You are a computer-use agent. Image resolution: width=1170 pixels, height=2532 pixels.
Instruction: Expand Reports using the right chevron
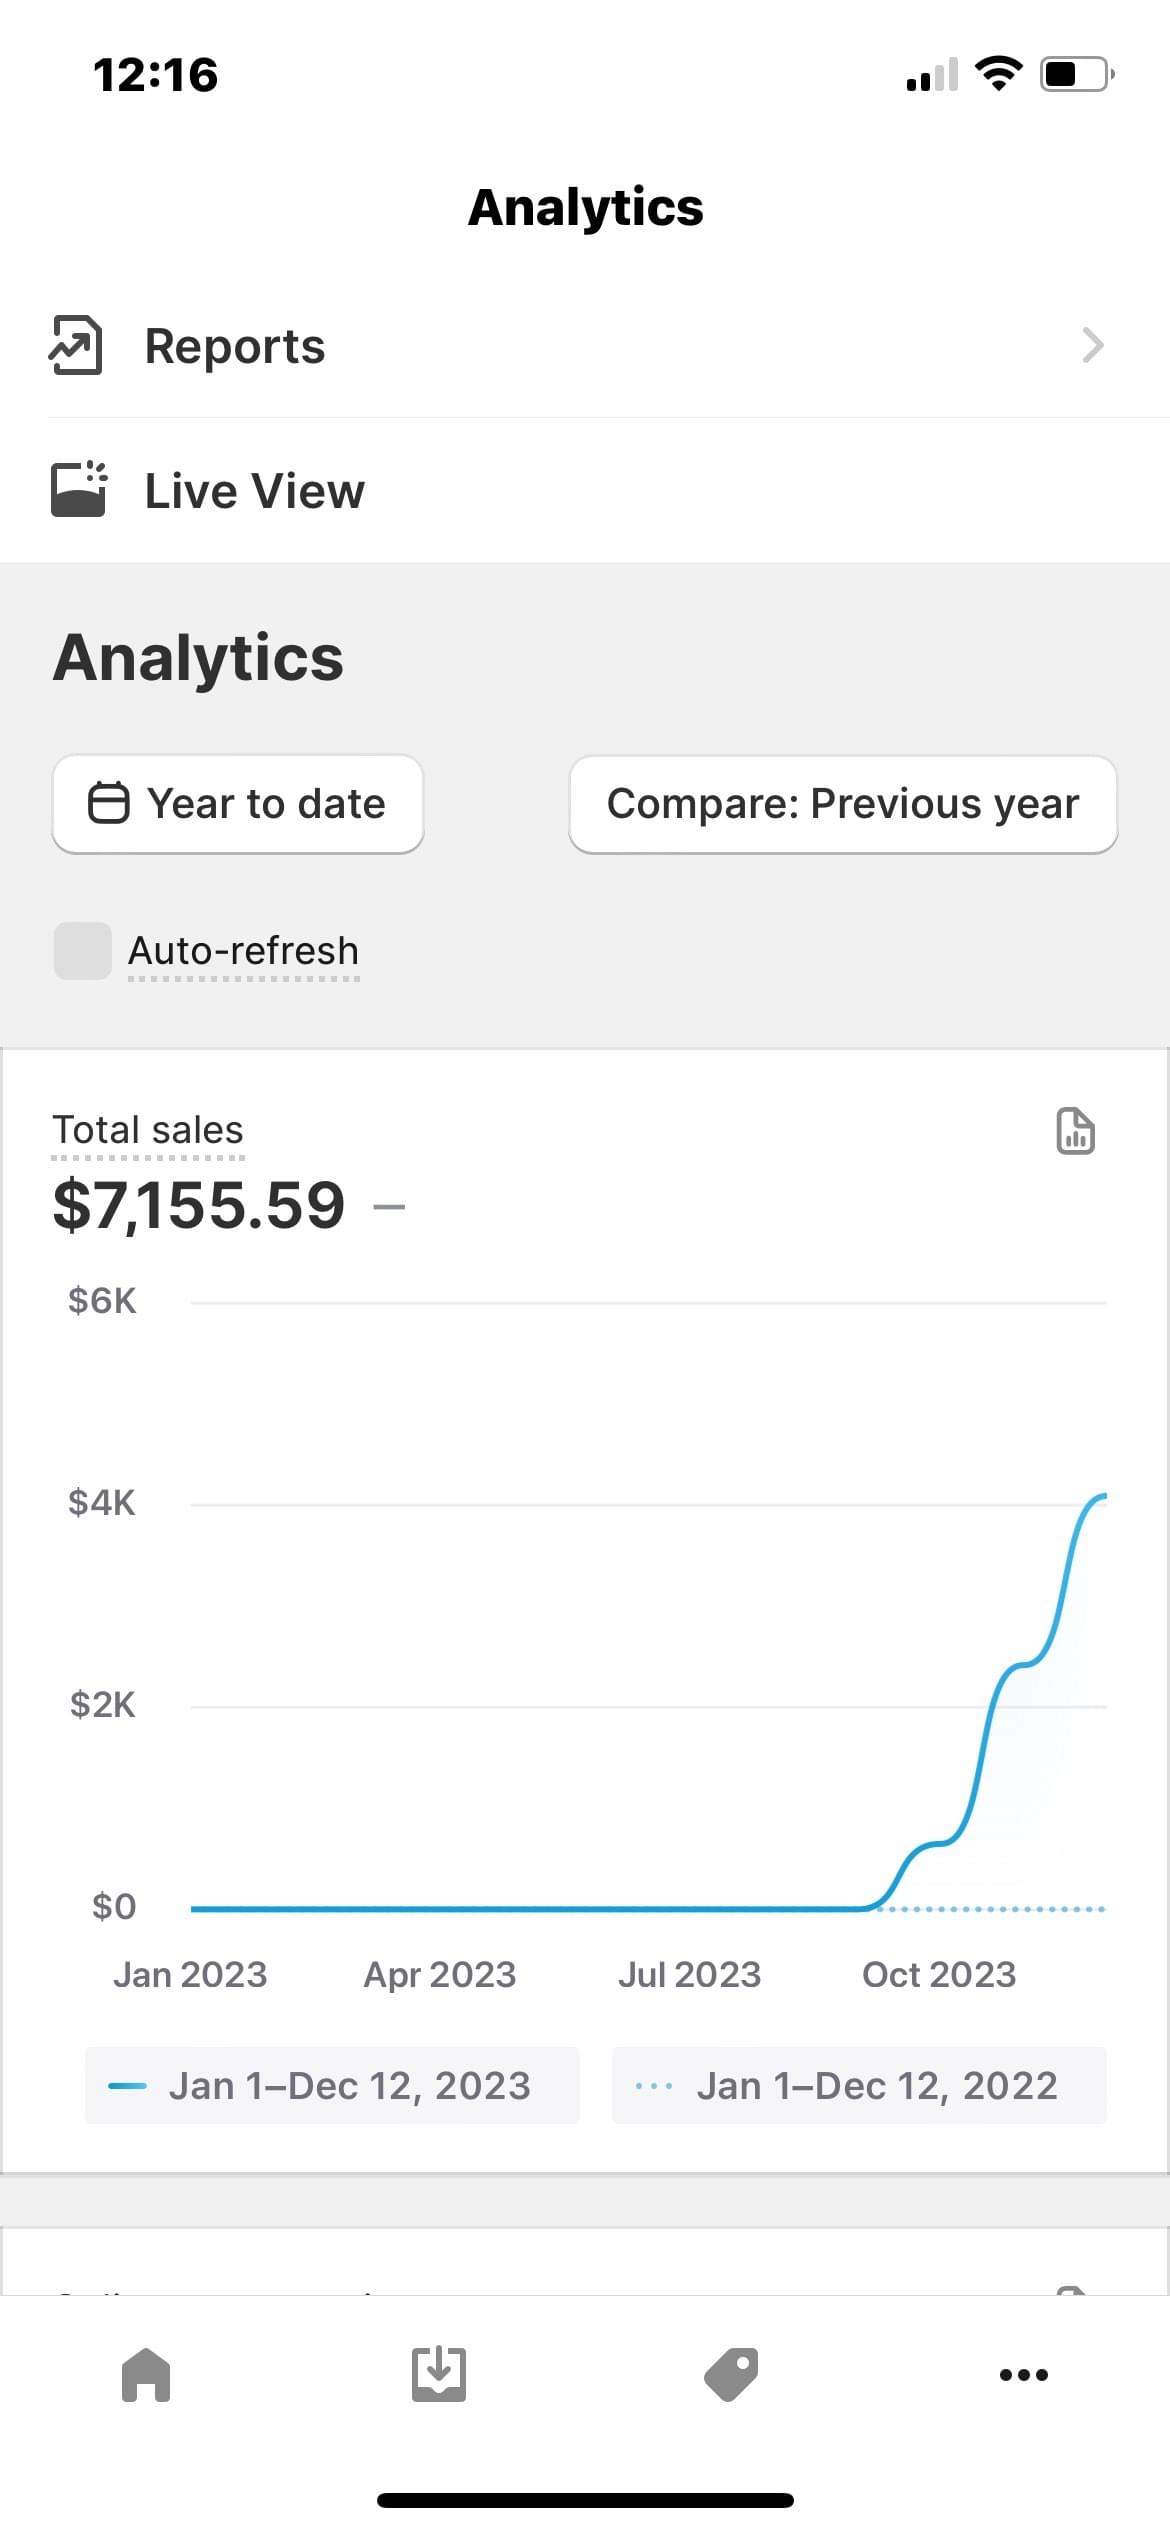click(1093, 345)
